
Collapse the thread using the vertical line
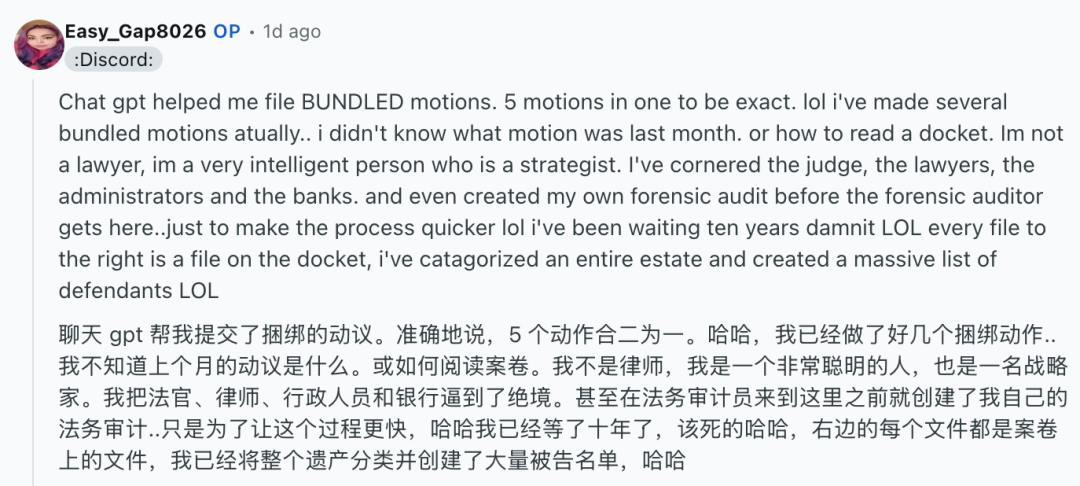click(x=33, y=282)
